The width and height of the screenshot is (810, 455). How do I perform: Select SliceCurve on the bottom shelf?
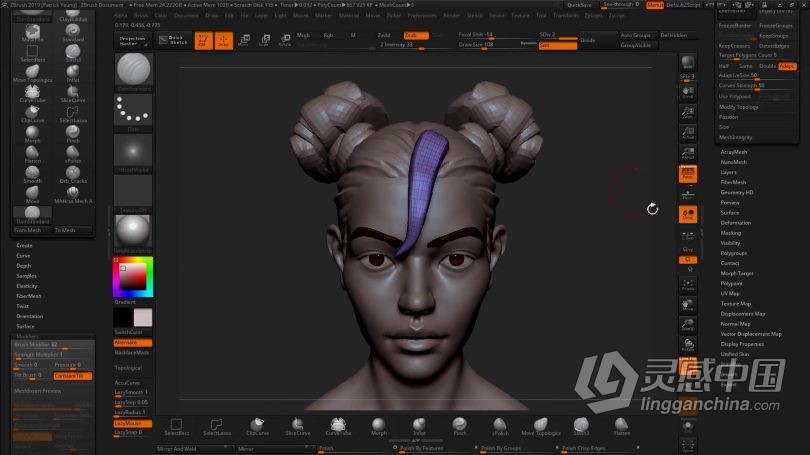coord(298,427)
